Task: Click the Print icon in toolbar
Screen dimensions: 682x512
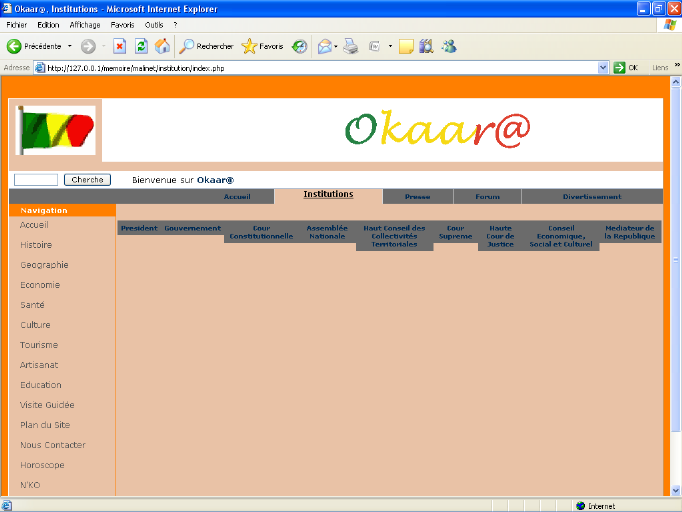Action: [x=351, y=46]
